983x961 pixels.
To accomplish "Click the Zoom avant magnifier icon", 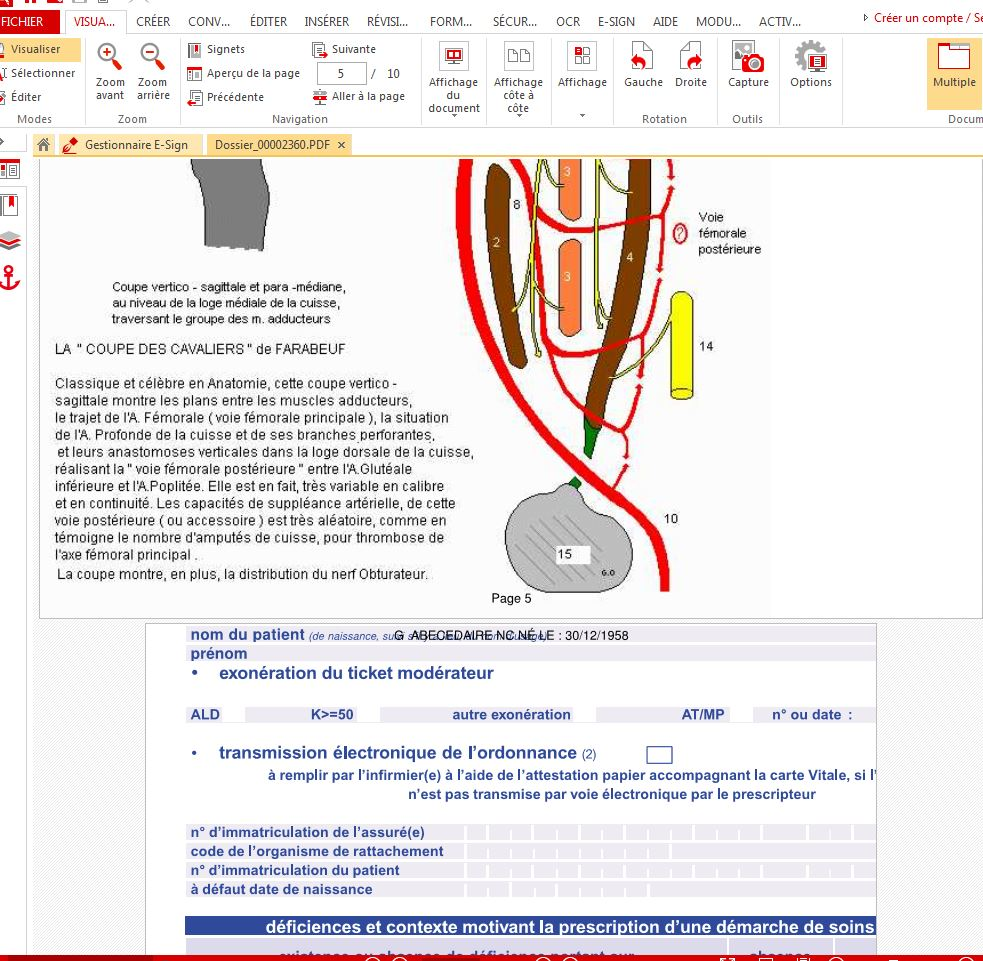I will tap(109, 56).
